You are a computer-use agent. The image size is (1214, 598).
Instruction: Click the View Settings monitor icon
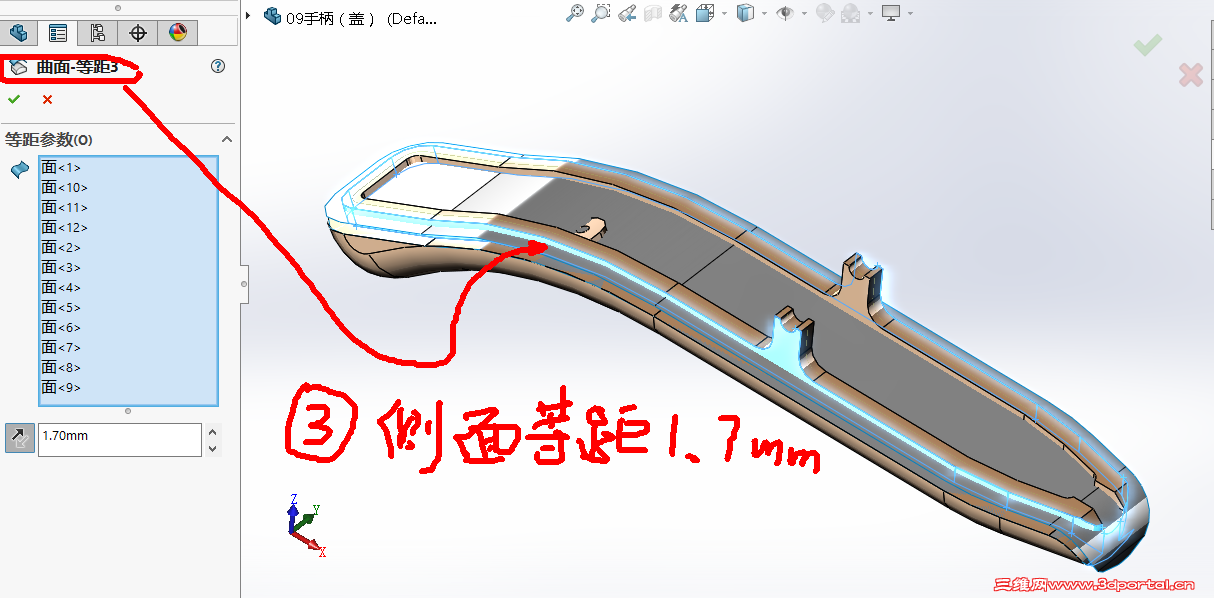[889, 13]
